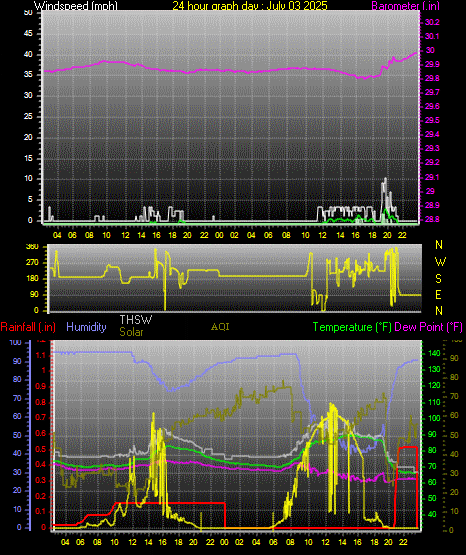Click the E compass direction letter
This screenshot has width=466, height=555.
click(x=438, y=294)
